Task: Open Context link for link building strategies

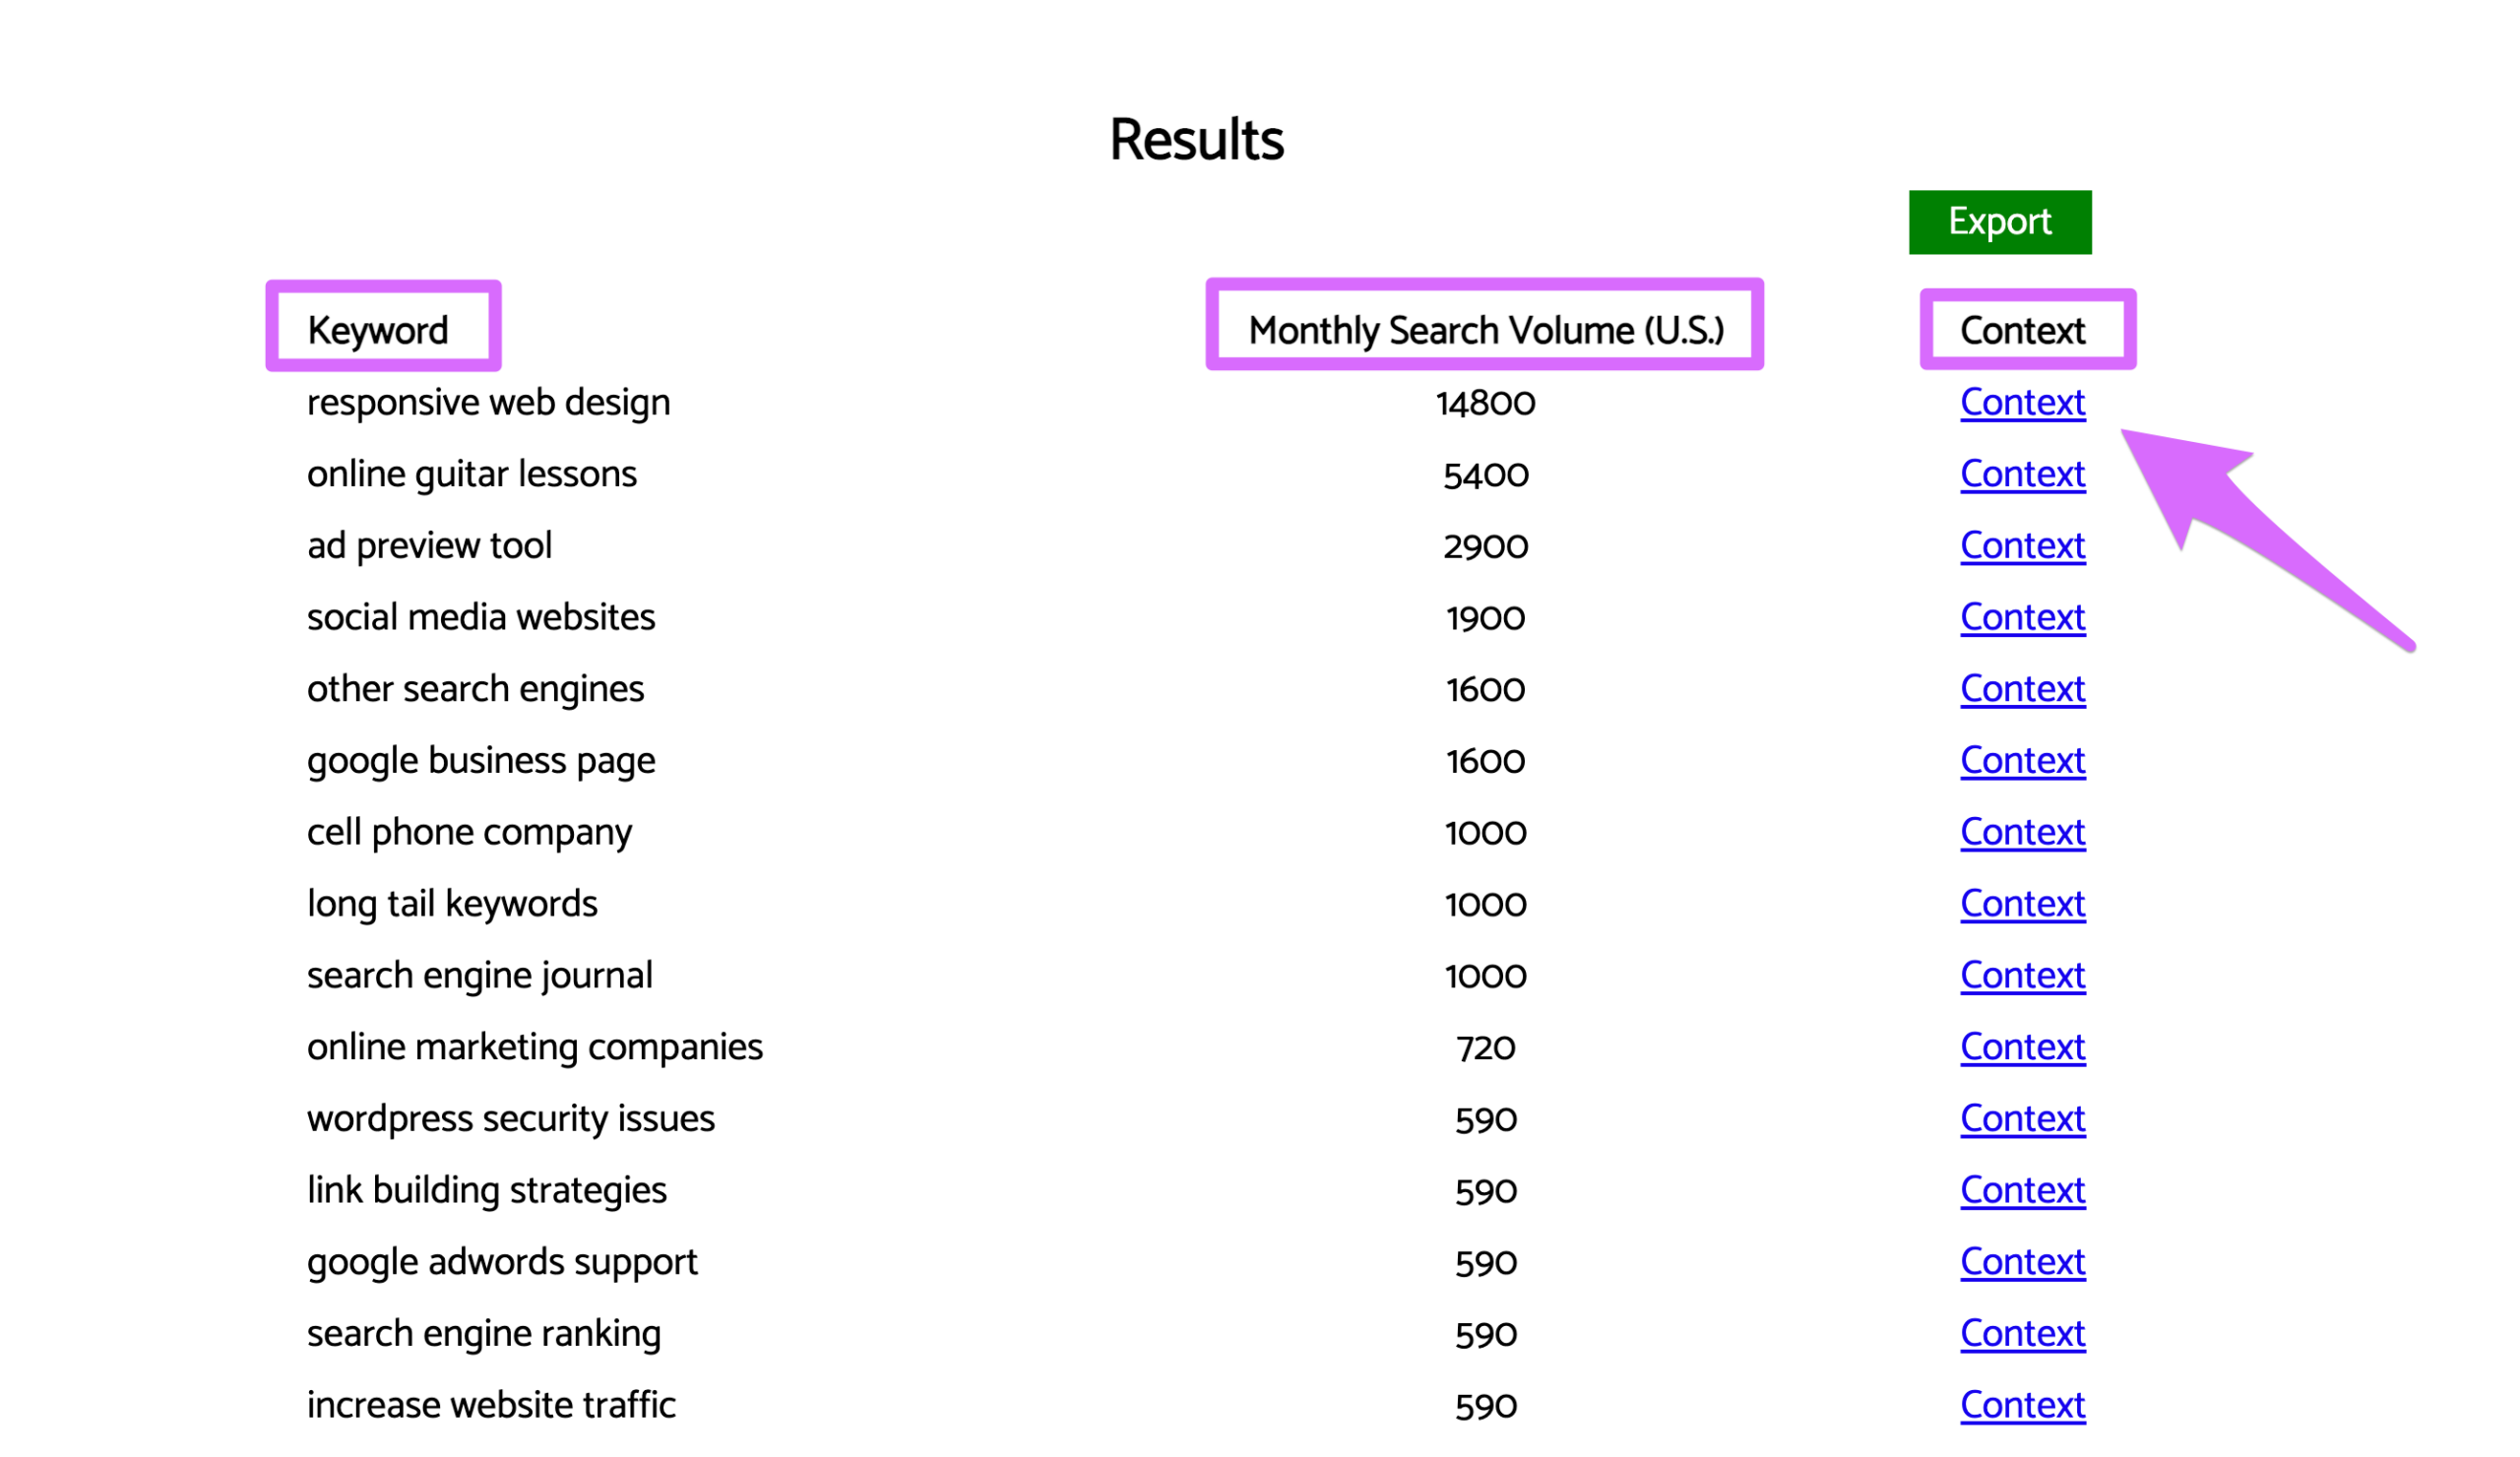Action: [2022, 1190]
